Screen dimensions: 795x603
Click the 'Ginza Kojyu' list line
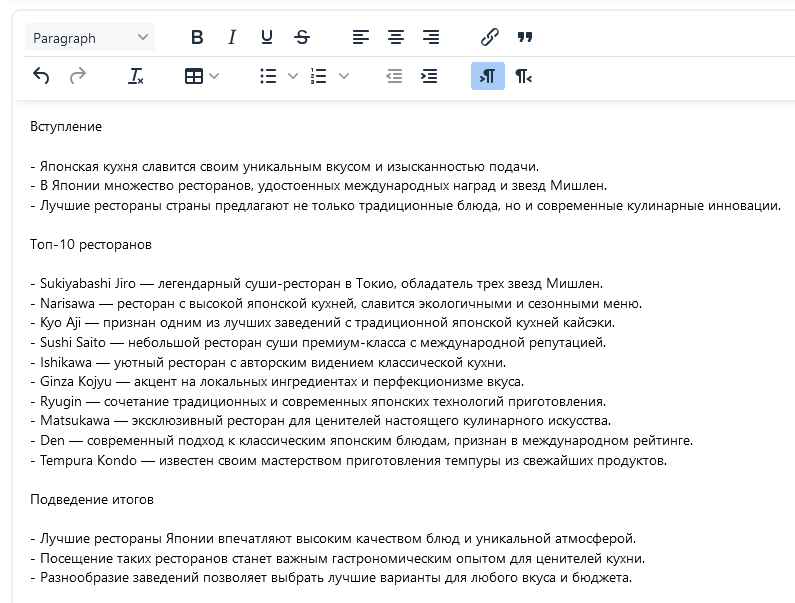coord(277,381)
